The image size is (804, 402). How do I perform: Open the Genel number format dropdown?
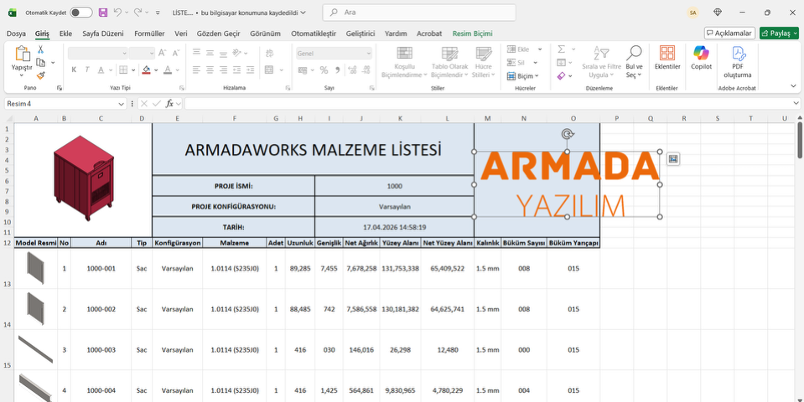point(334,53)
